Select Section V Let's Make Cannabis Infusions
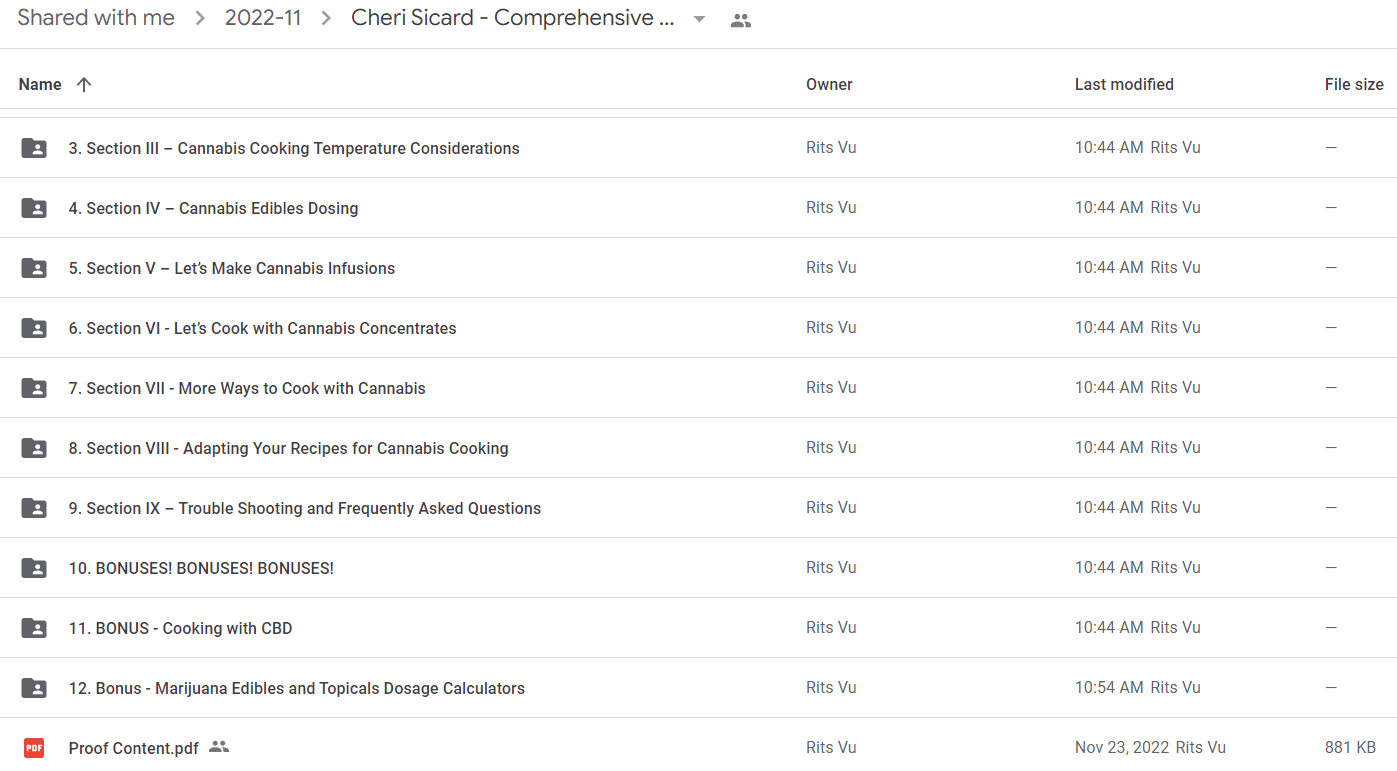The width and height of the screenshot is (1397, 771). (698, 268)
